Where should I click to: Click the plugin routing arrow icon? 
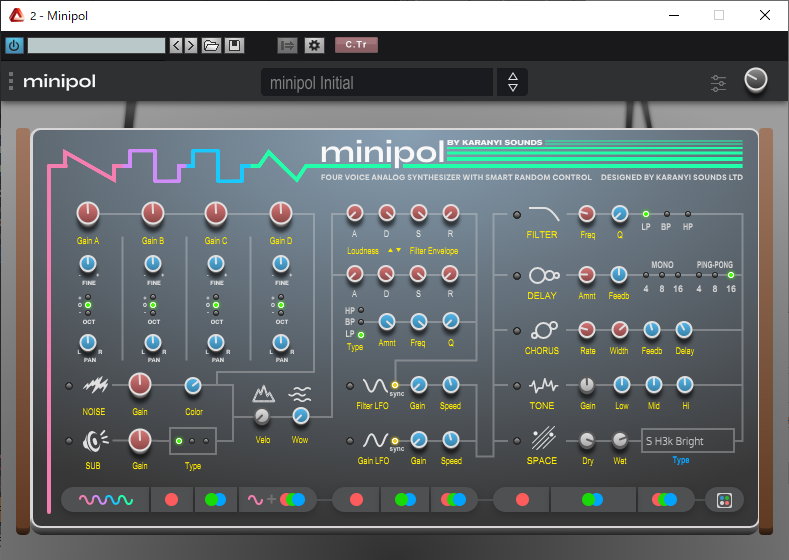click(x=287, y=45)
